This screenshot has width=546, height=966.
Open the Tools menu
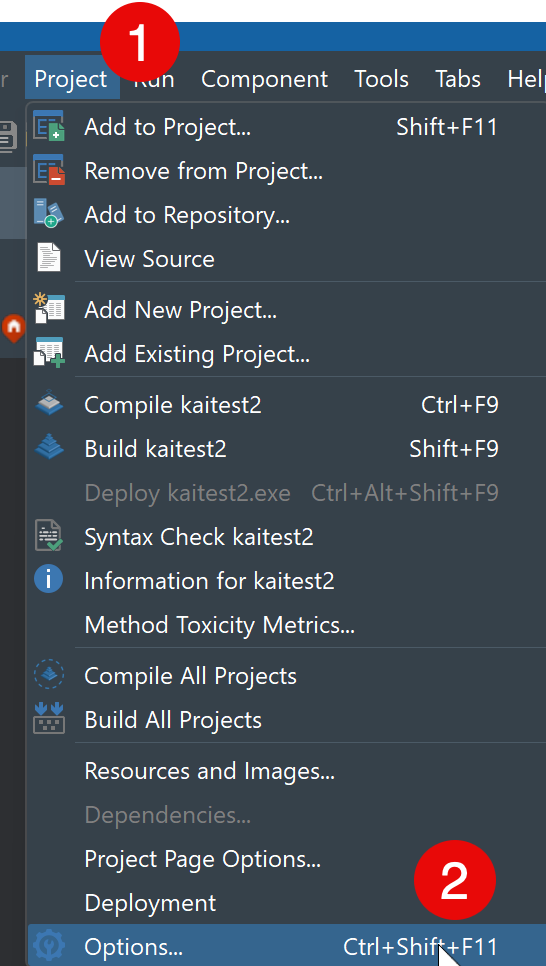click(x=381, y=79)
